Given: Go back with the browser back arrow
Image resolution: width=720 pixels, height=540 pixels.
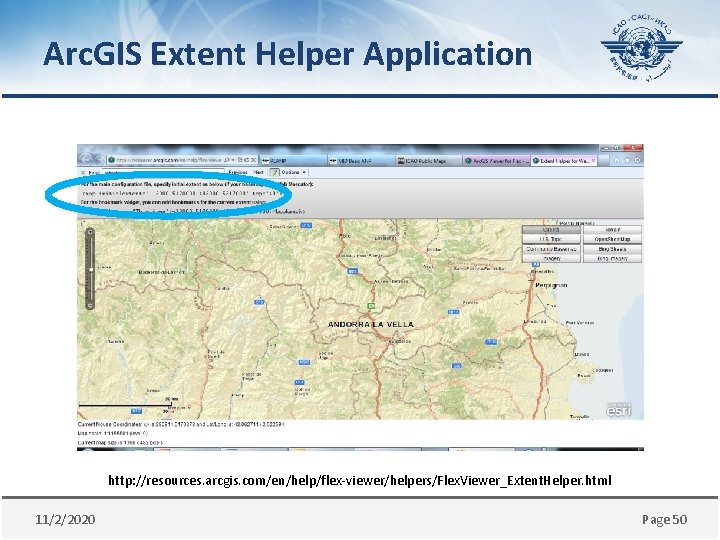Looking at the screenshot, I should coord(85,159).
